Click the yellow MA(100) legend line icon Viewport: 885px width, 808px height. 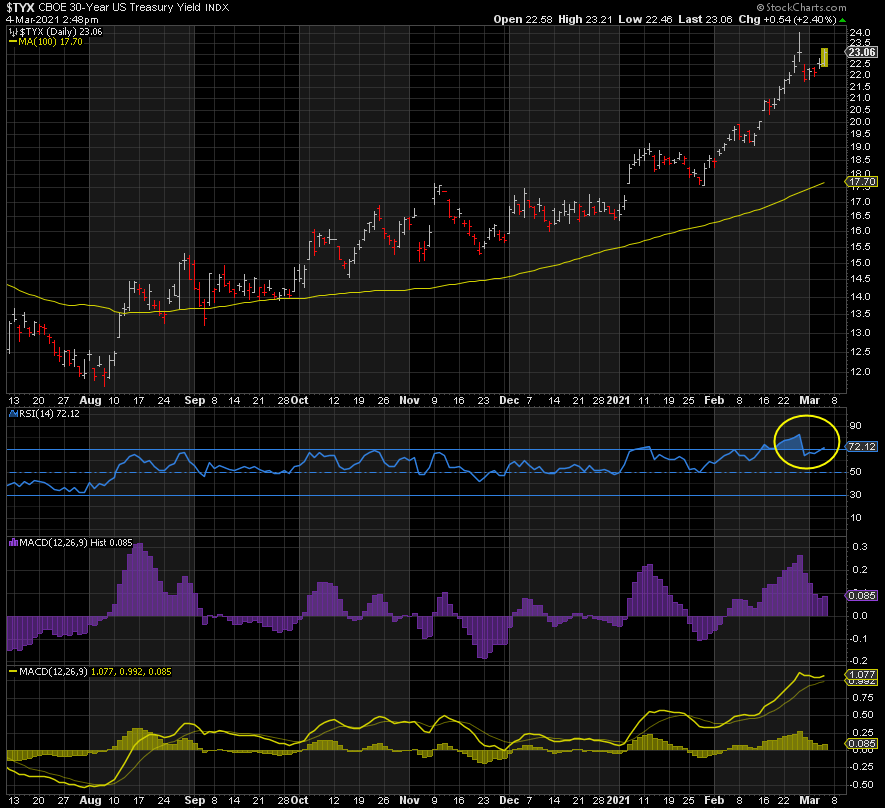coord(13,42)
